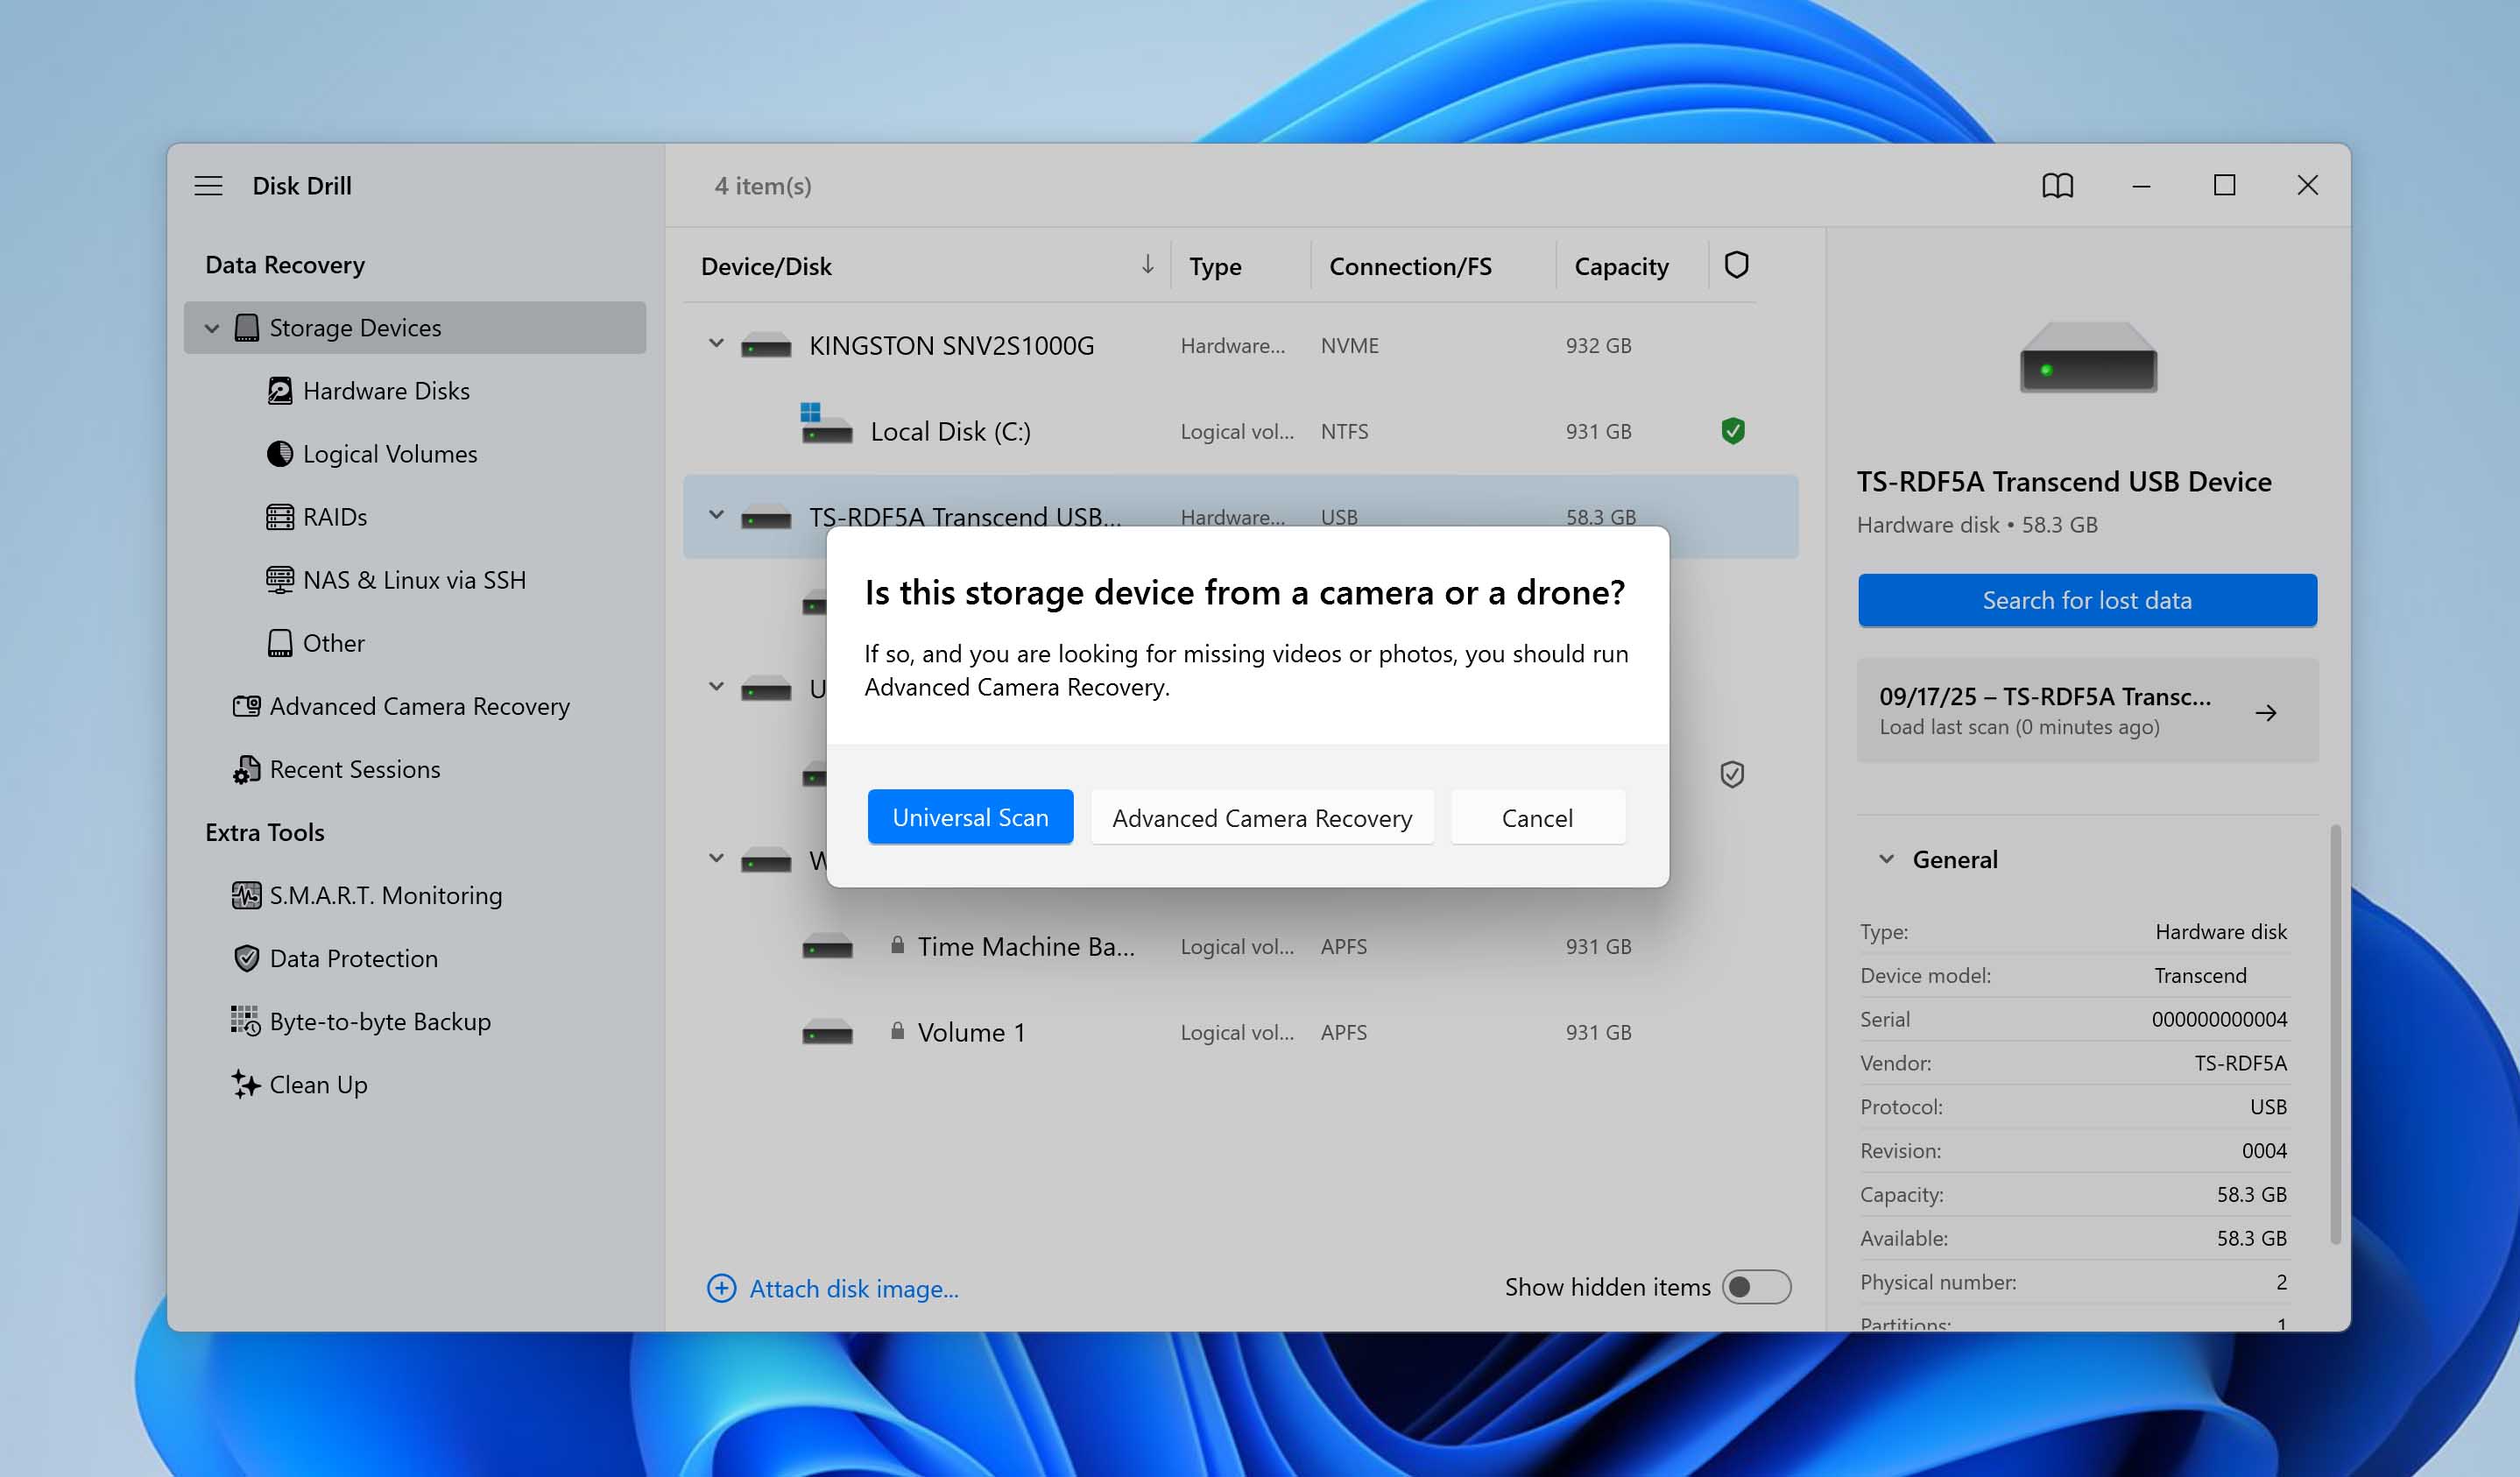Collapse the TS-RDF5A Transcend USB row

(716, 516)
